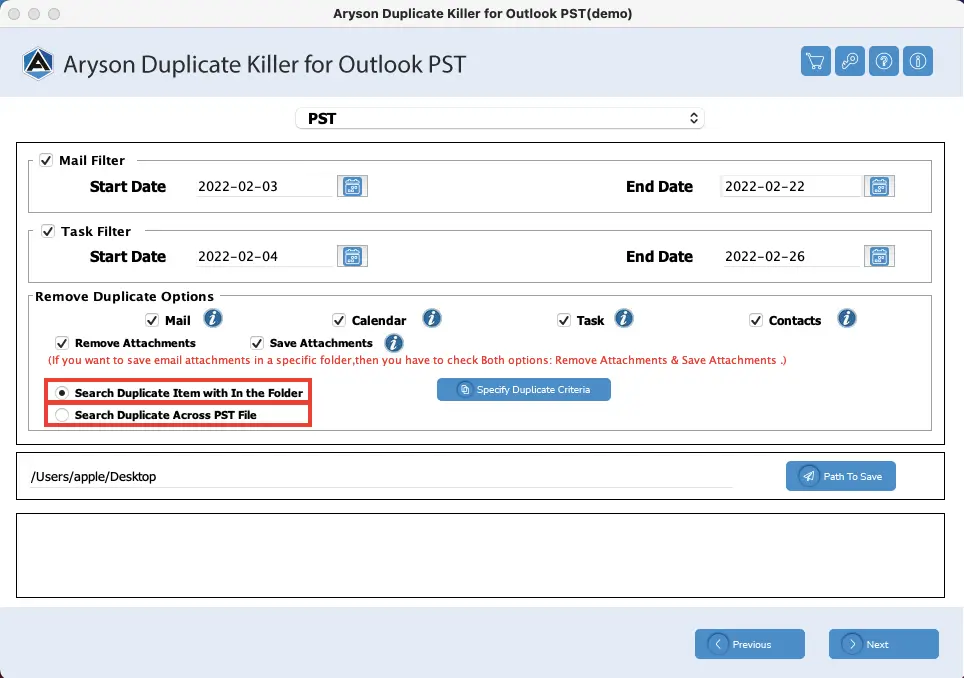Show info for Save Attachments option

pos(393,343)
